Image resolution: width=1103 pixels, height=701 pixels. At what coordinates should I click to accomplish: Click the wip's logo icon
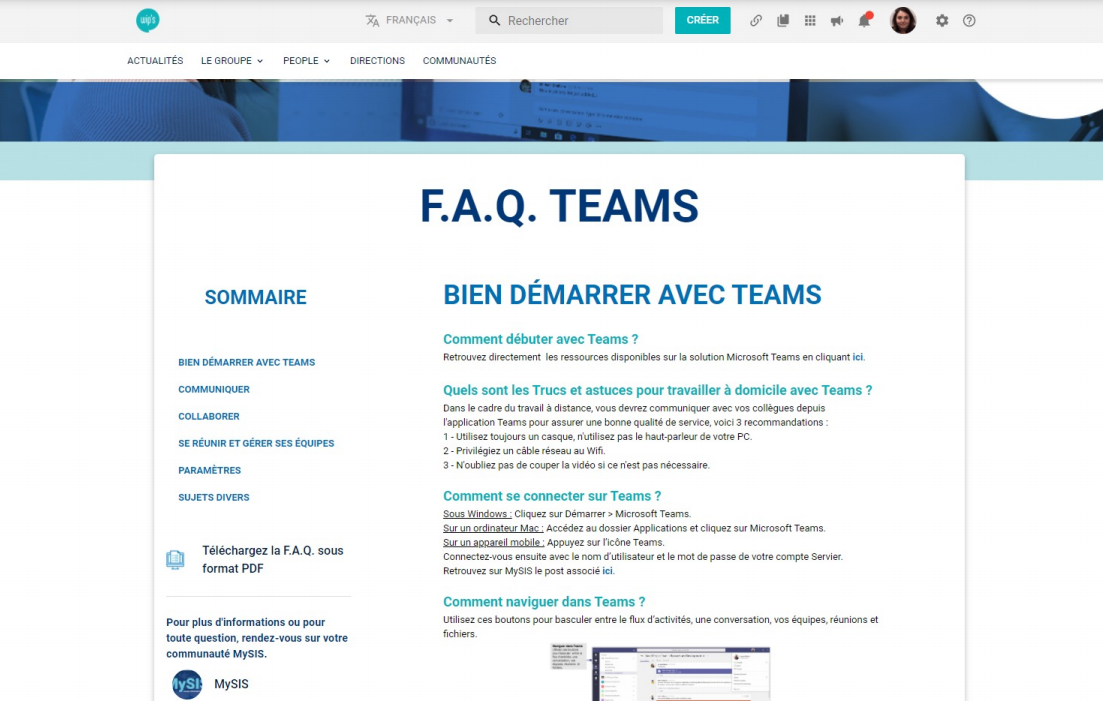point(148,20)
